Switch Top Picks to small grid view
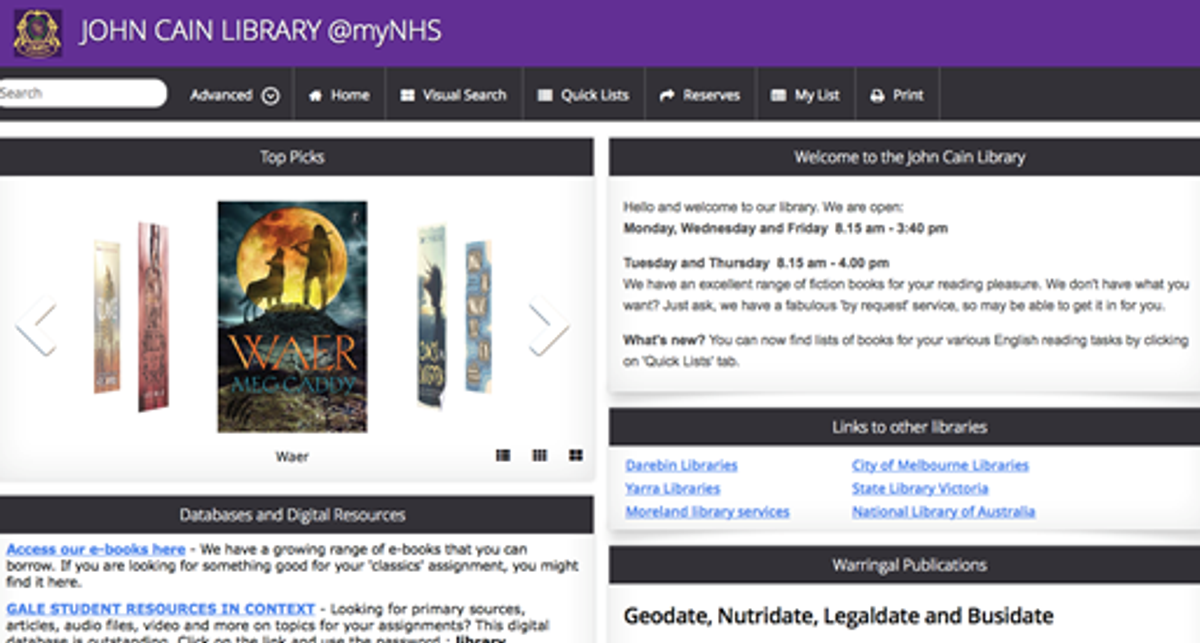Viewport: 1200px width, 643px height. coord(540,455)
